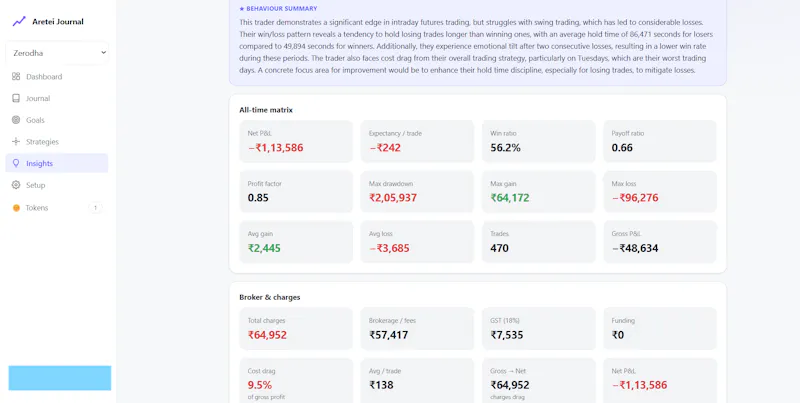Click the Tokens count badge
800x403 pixels.
click(95, 208)
